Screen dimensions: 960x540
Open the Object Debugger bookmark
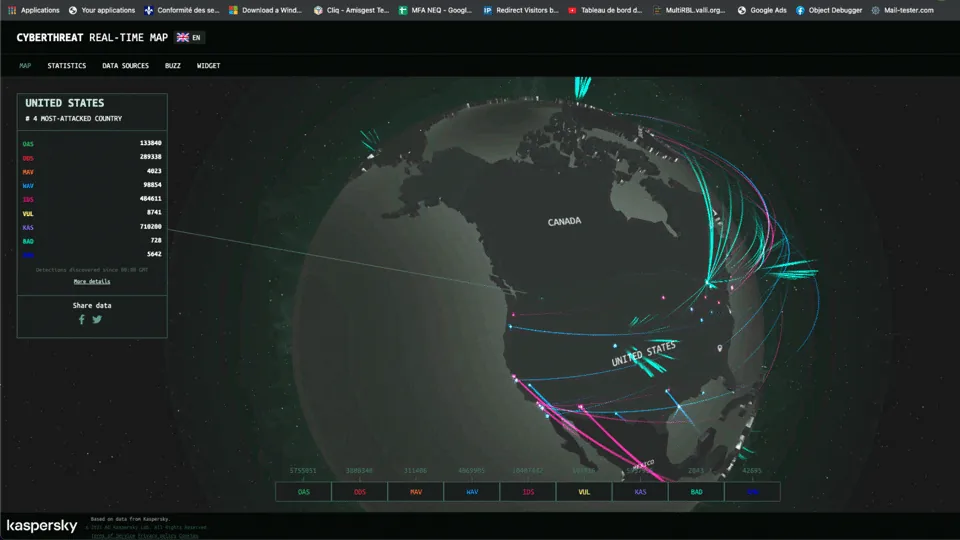829,10
